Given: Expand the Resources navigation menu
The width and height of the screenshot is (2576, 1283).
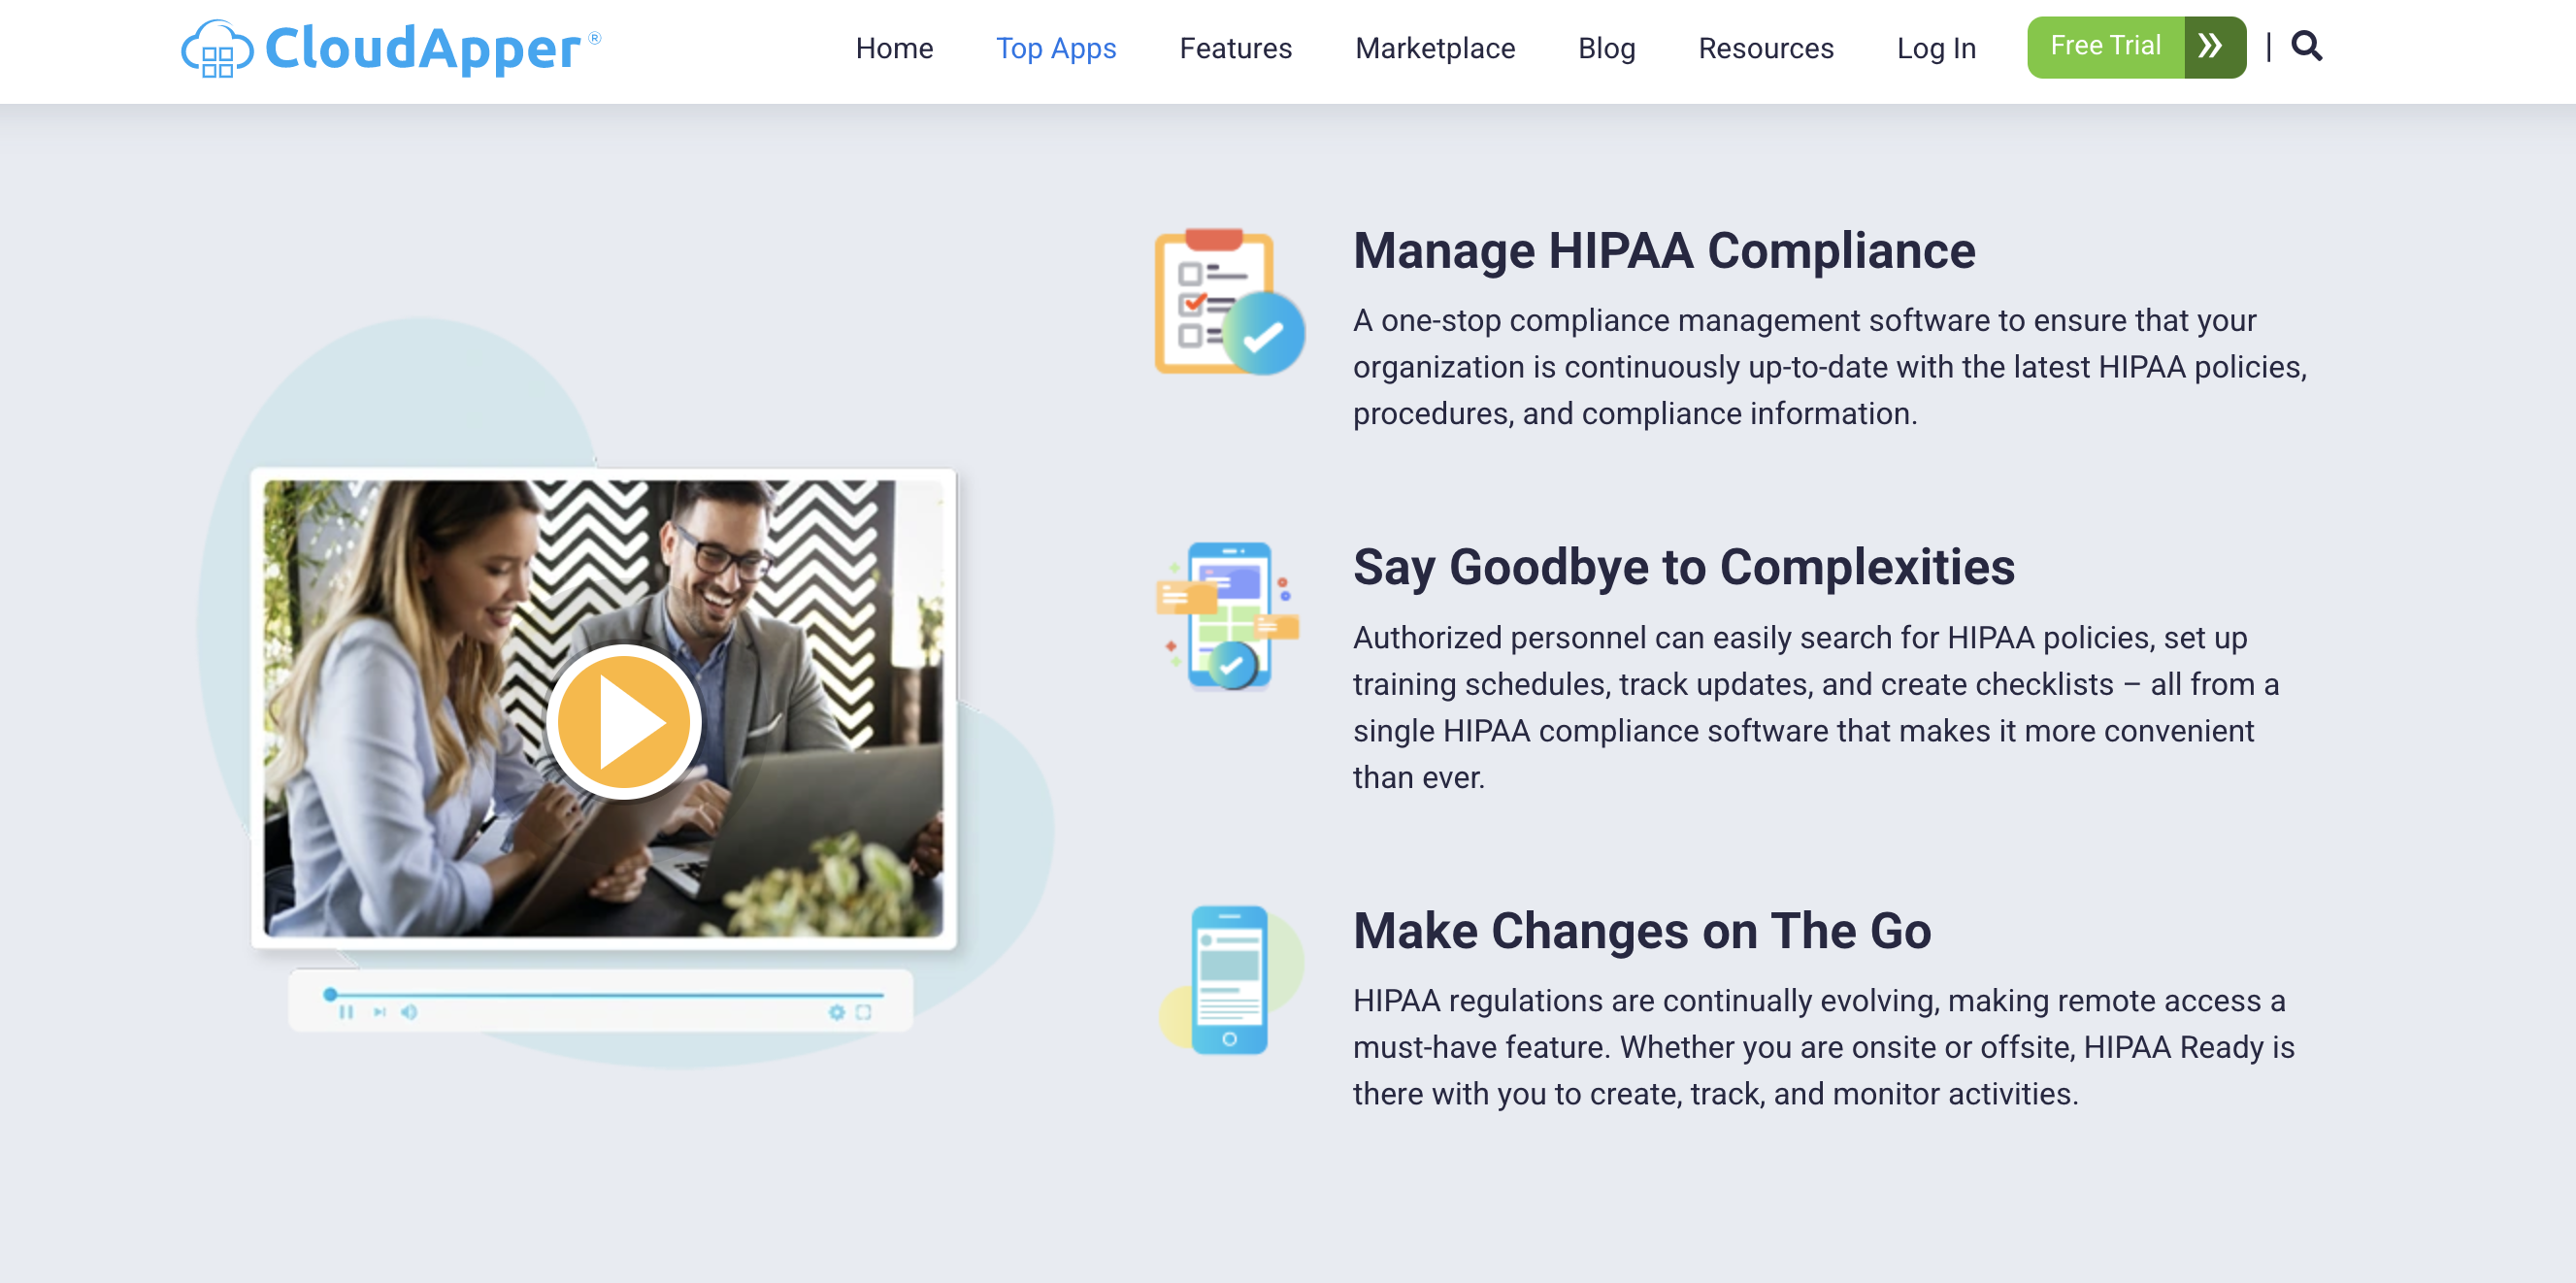Looking at the screenshot, I should tap(1765, 48).
